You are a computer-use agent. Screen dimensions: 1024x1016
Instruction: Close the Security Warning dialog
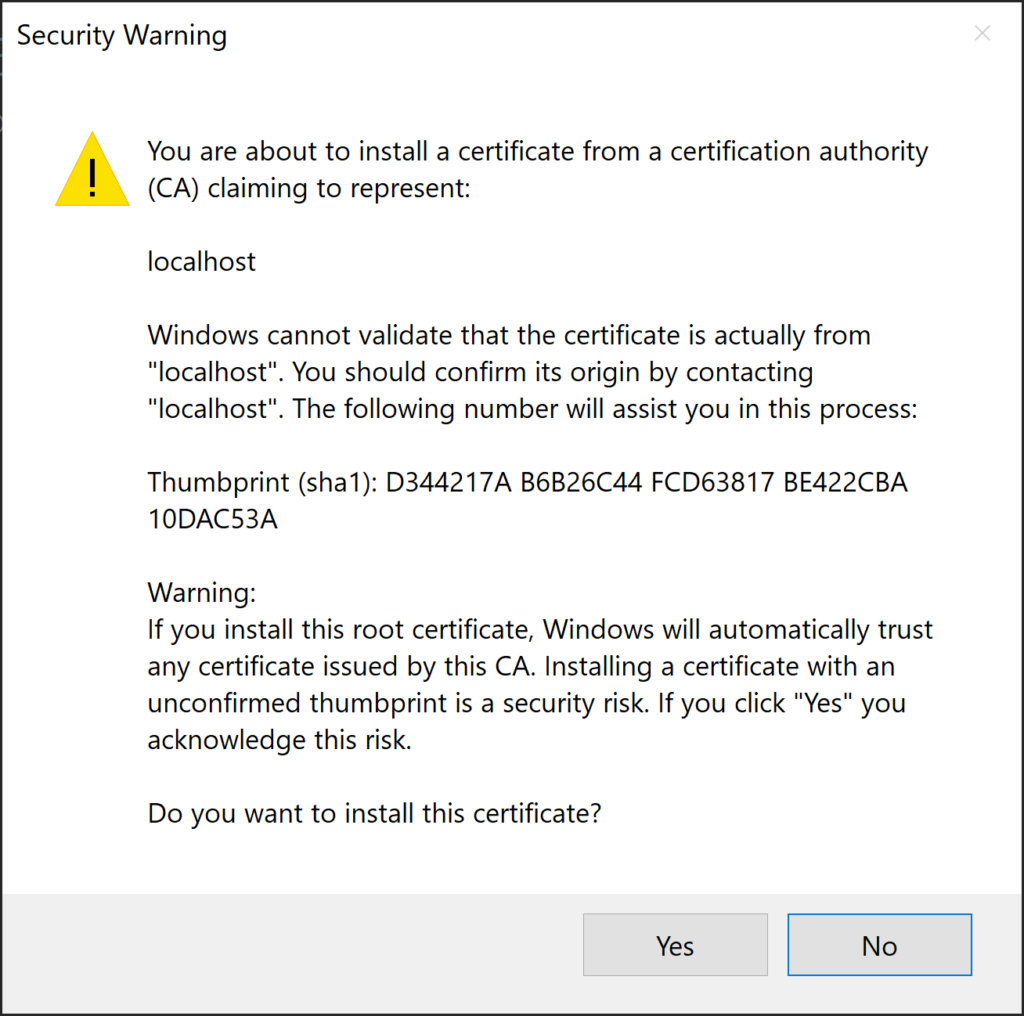[982, 34]
